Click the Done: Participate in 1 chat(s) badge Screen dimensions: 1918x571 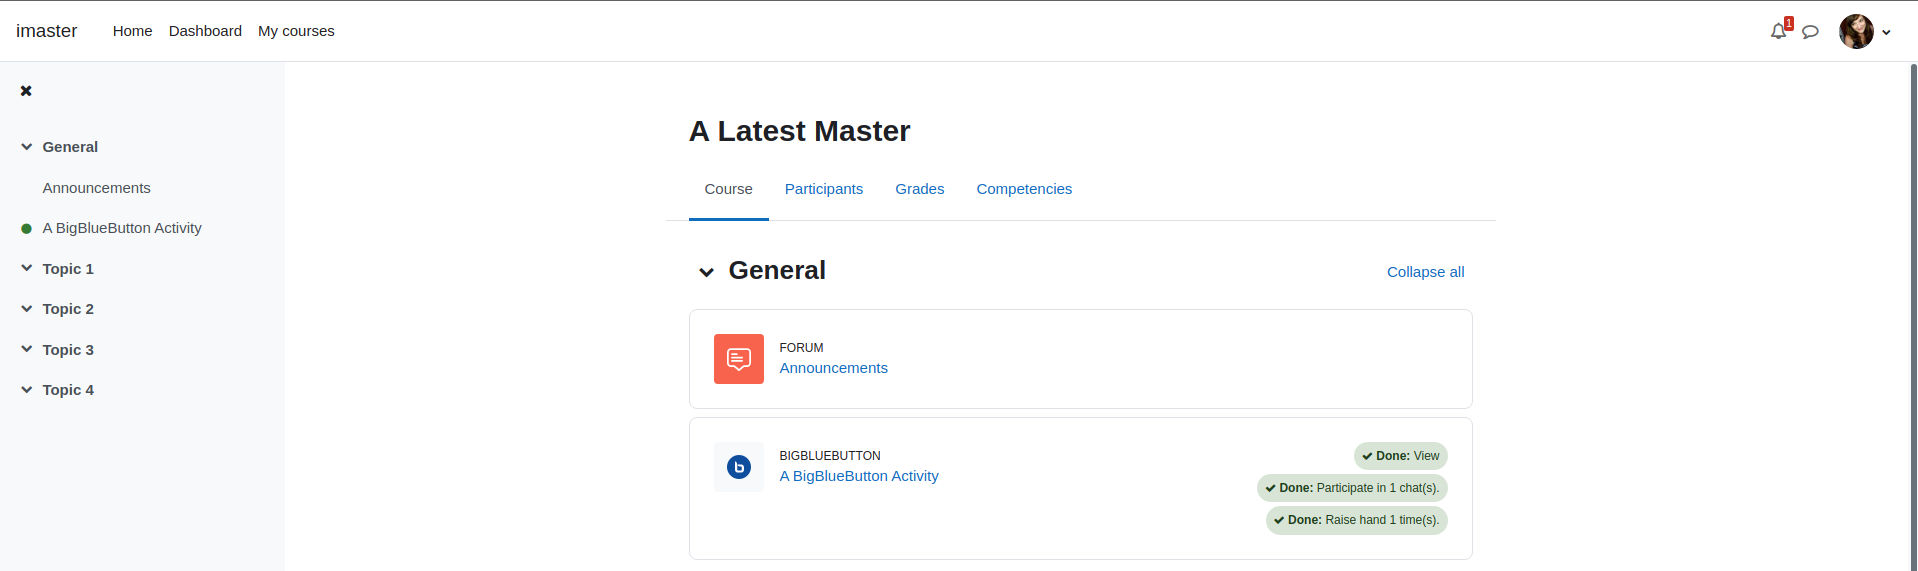1352,488
